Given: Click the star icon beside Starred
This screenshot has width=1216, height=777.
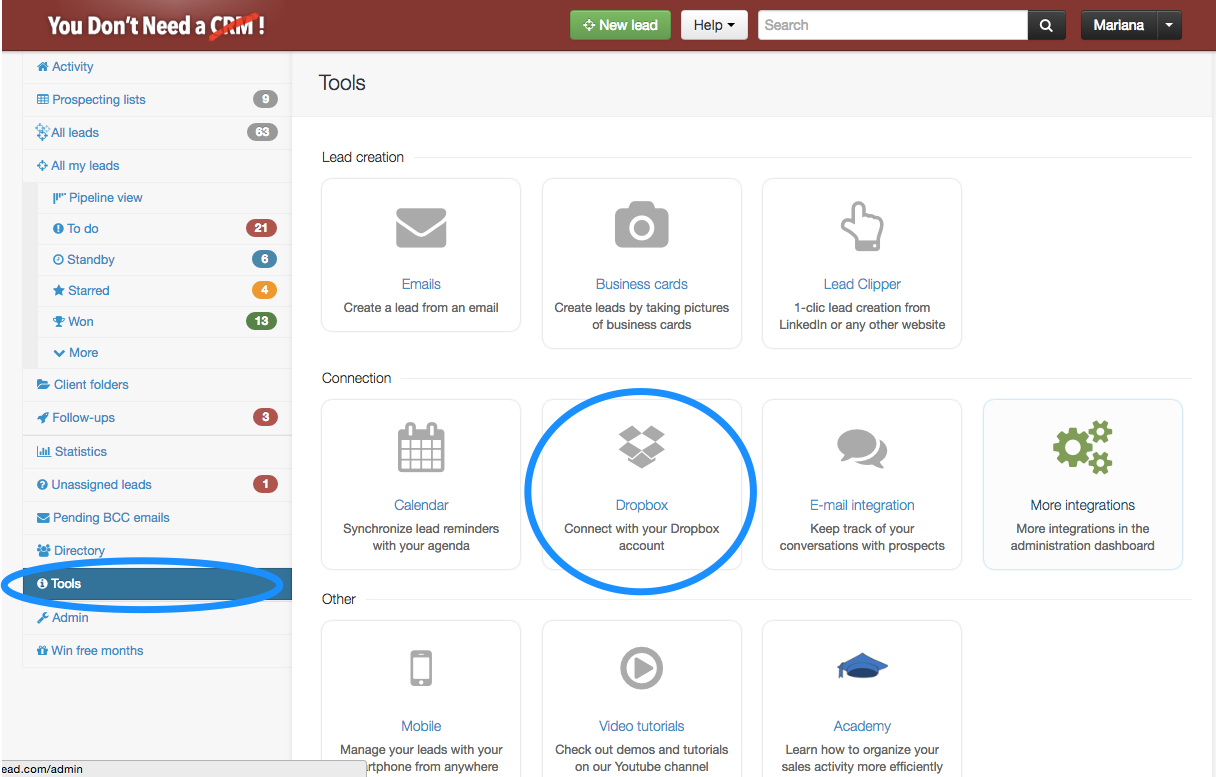Looking at the screenshot, I should 59,291.
